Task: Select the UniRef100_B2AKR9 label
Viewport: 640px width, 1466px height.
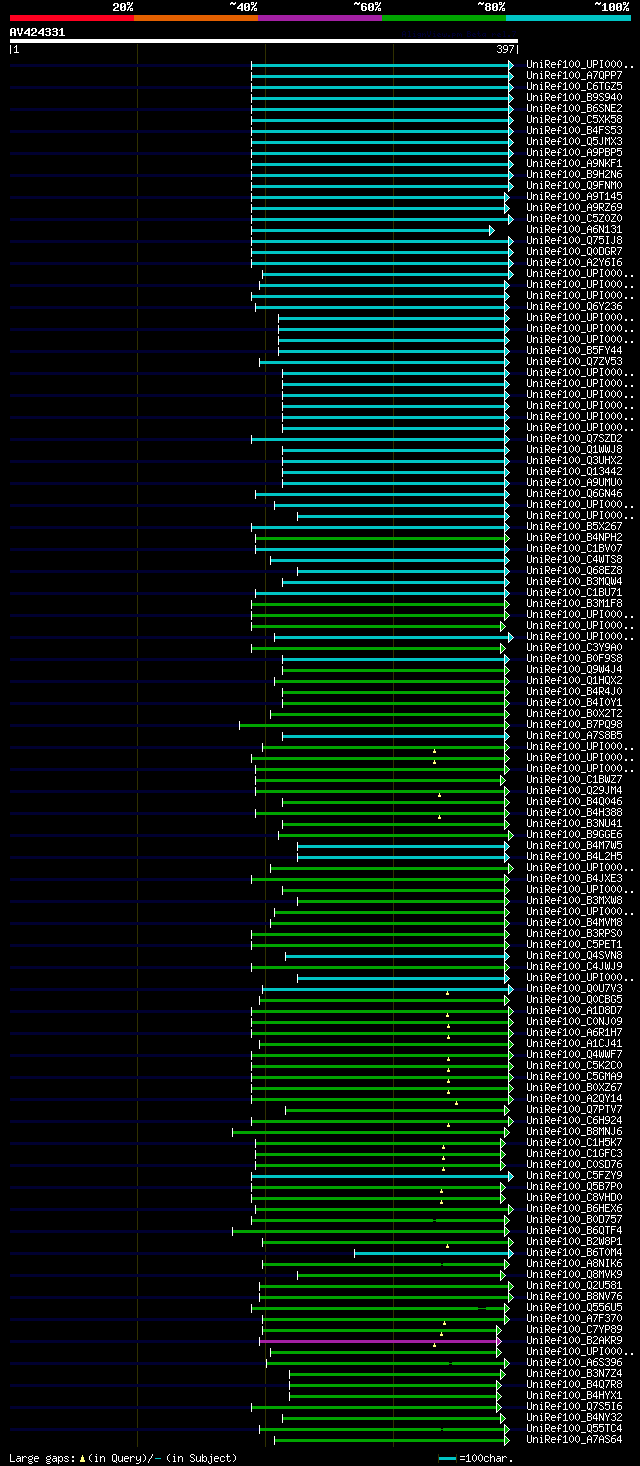Action: click(574, 1341)
